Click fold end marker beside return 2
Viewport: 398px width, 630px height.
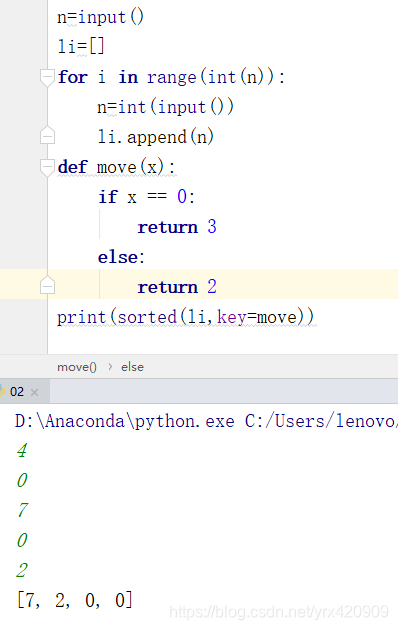pos(47,285)
